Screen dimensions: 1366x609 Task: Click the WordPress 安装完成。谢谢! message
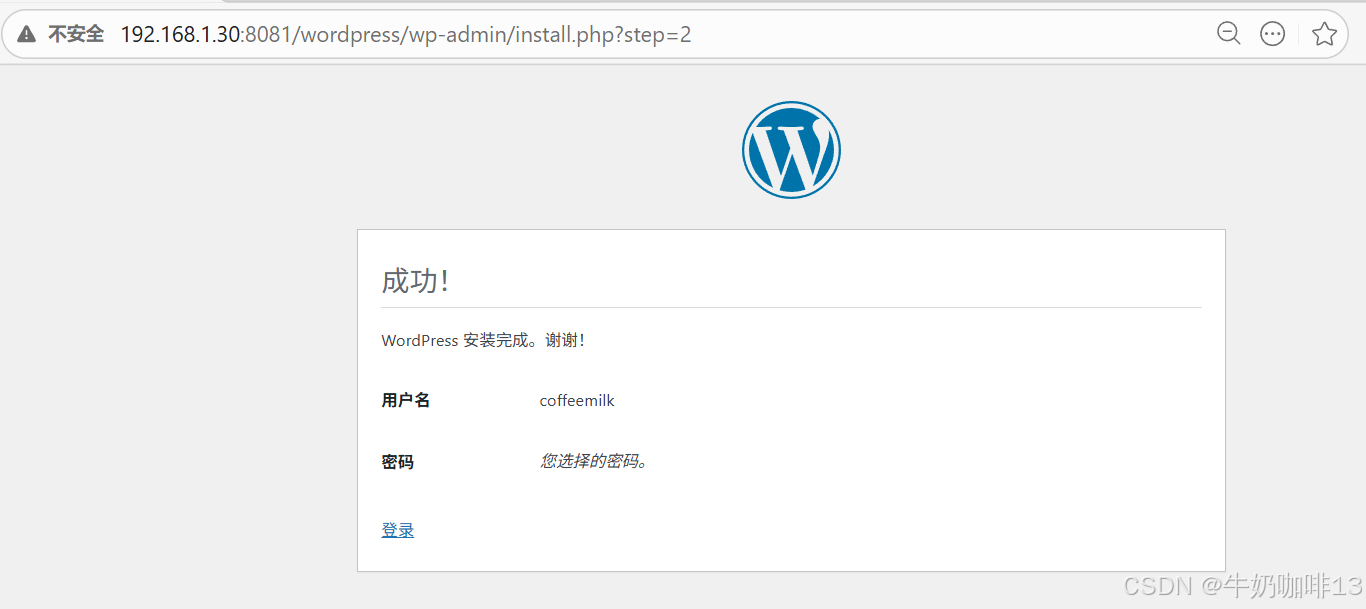point(483,340)
